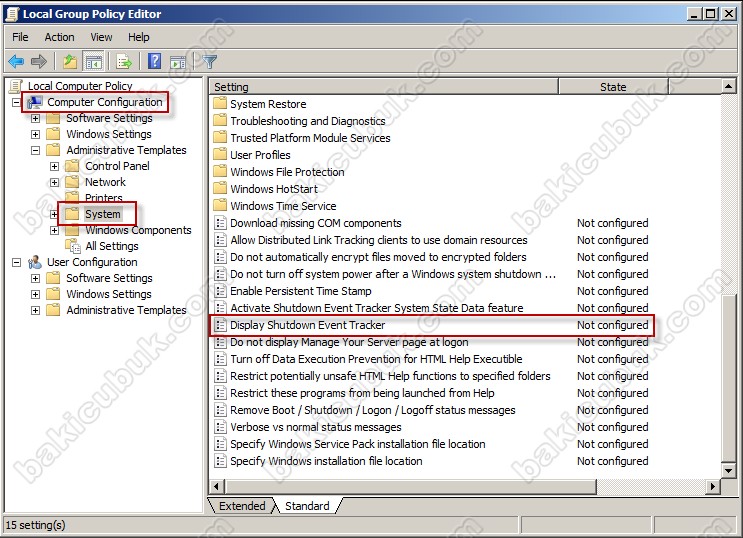Expand the Windows Components tree node
The width and height of the screenshot is (743, 538).
point(54,230)
